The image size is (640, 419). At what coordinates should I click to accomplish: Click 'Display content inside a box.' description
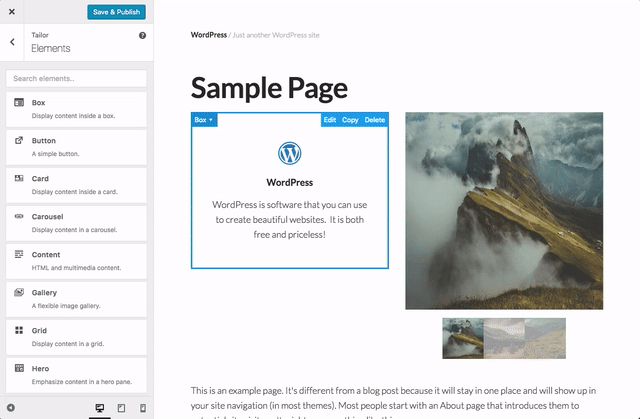click(x=73, y=116)
